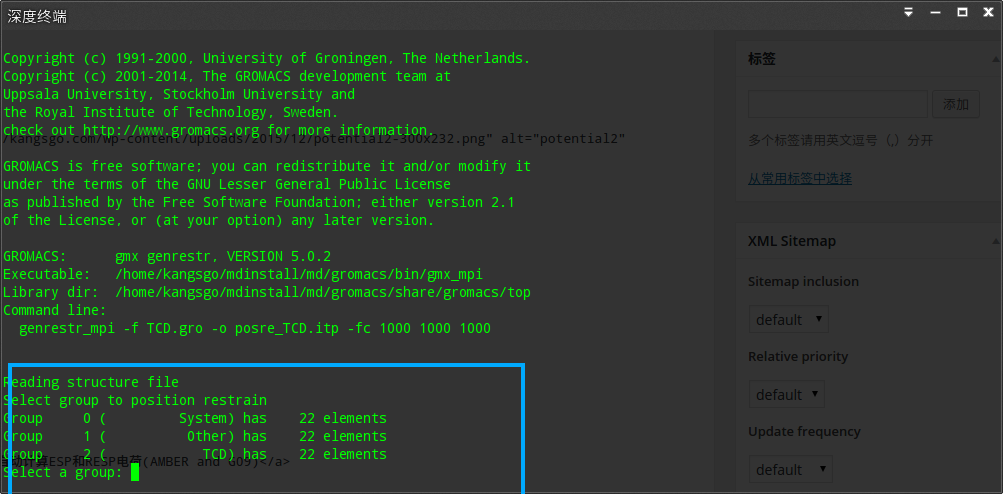Open the Update frequency dropdown
Image resolution: width=1003 pixels, height=494 pixels.
tap(789, 469)
